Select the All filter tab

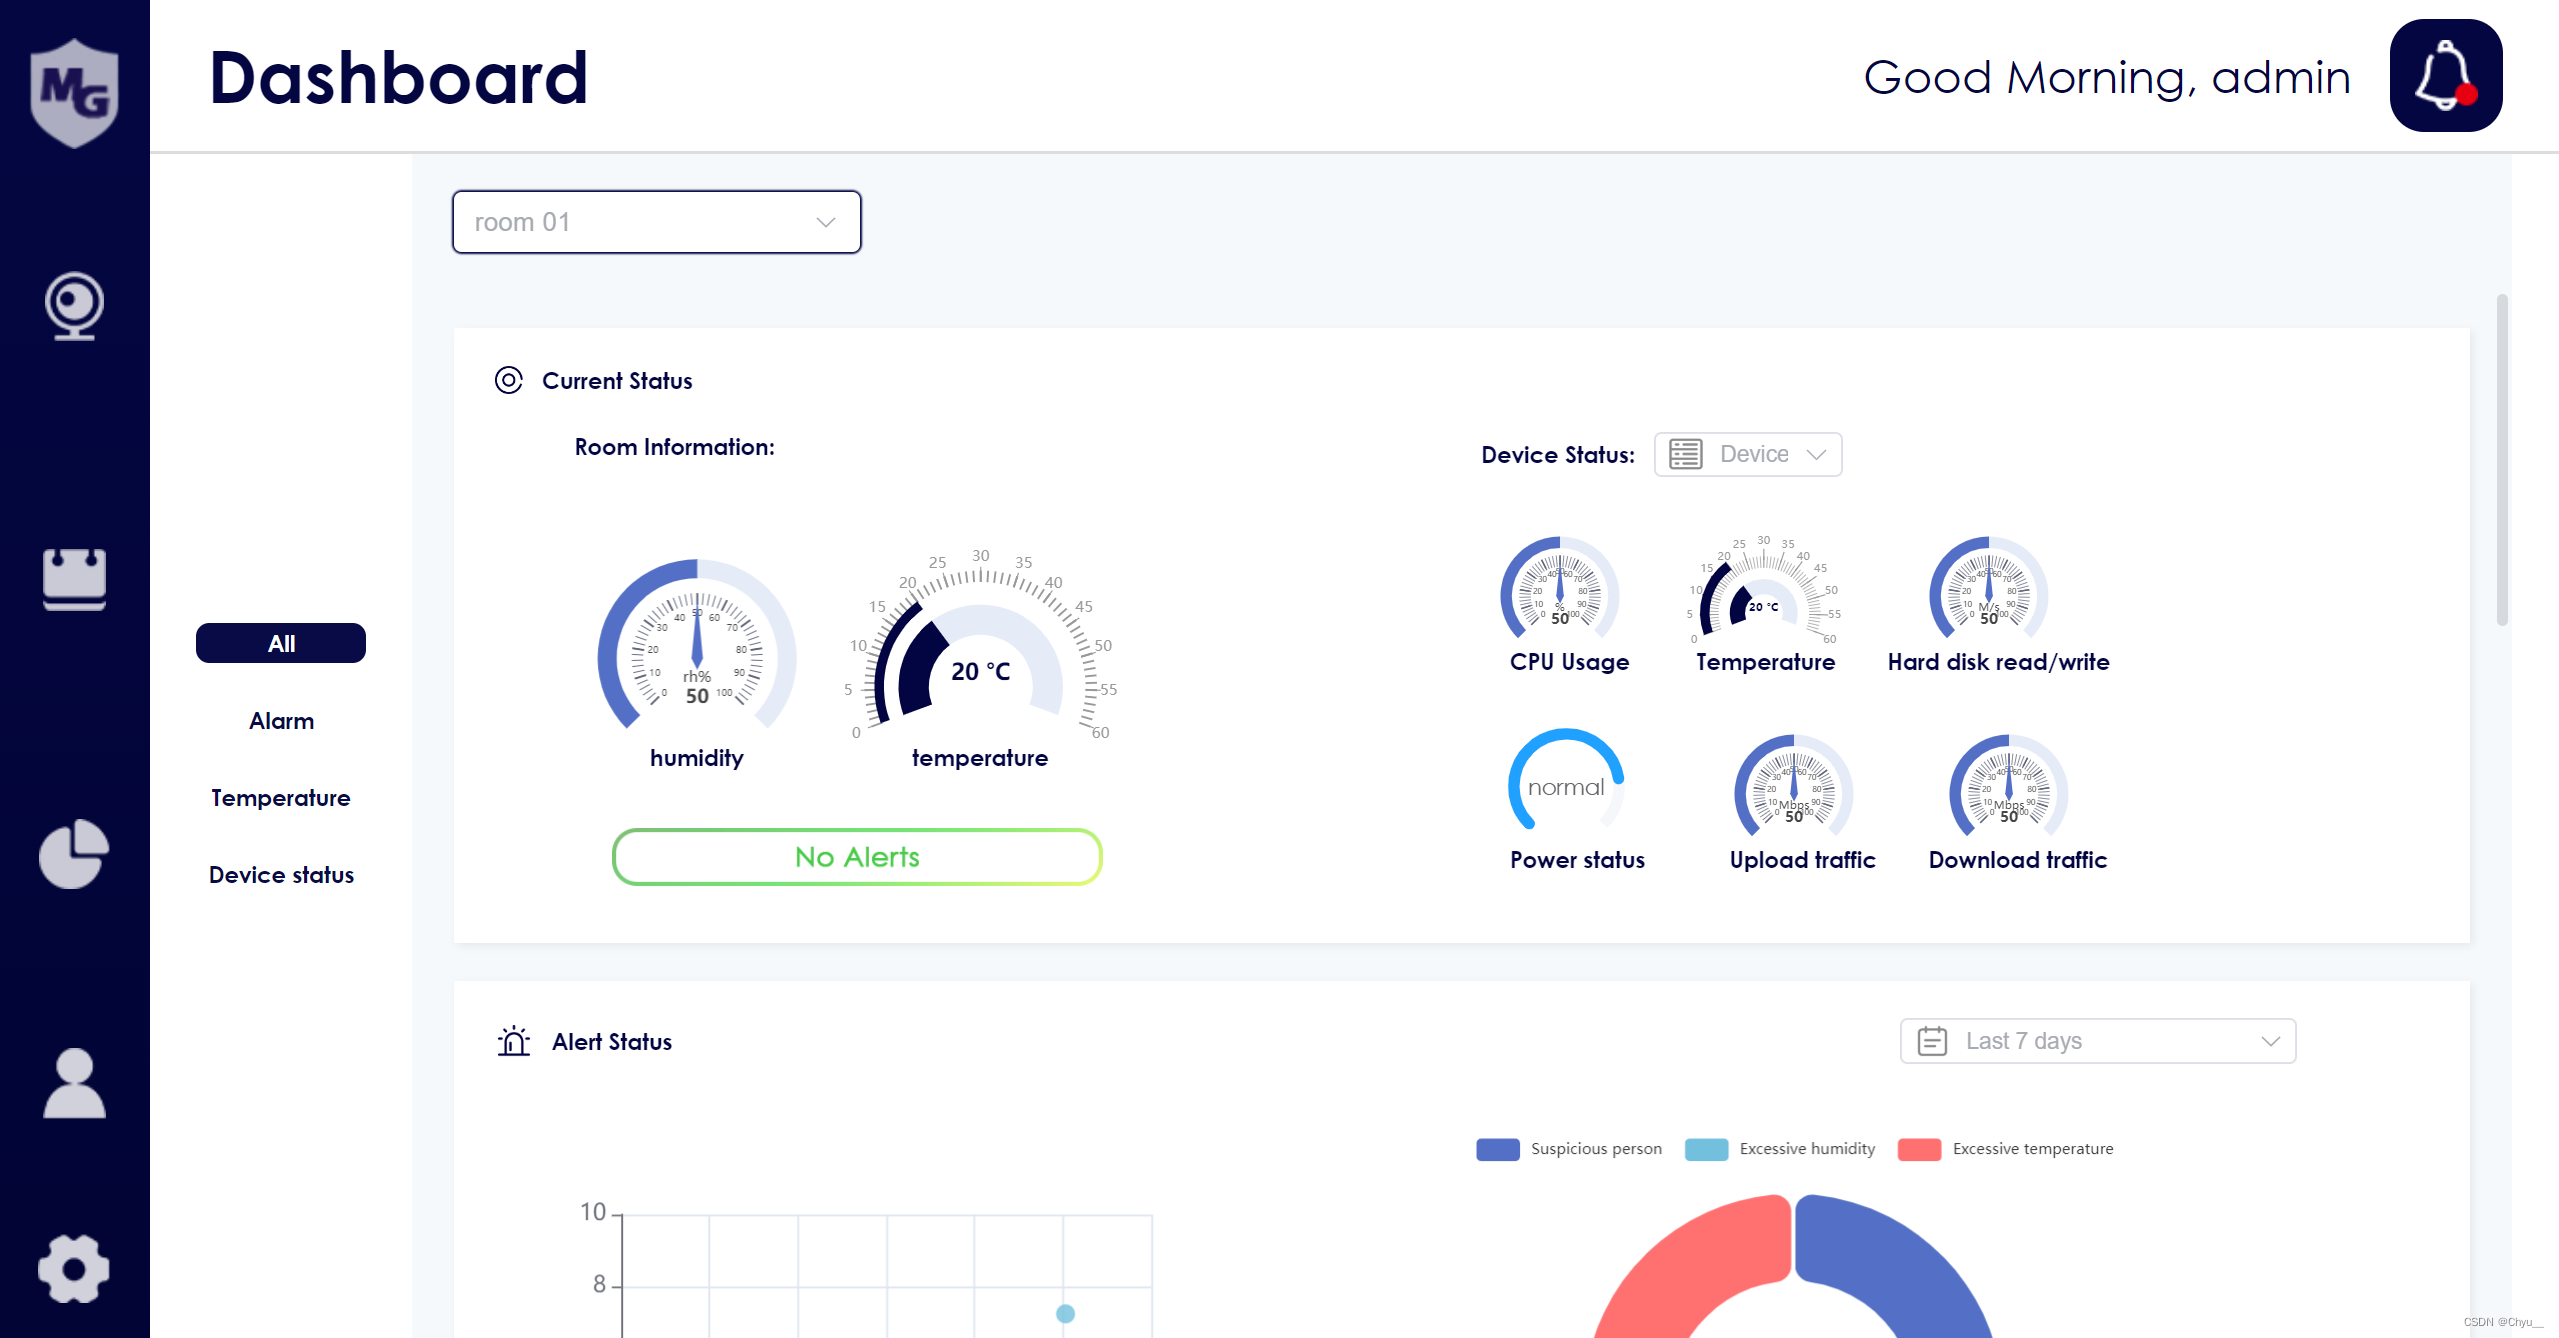(281, 643)
